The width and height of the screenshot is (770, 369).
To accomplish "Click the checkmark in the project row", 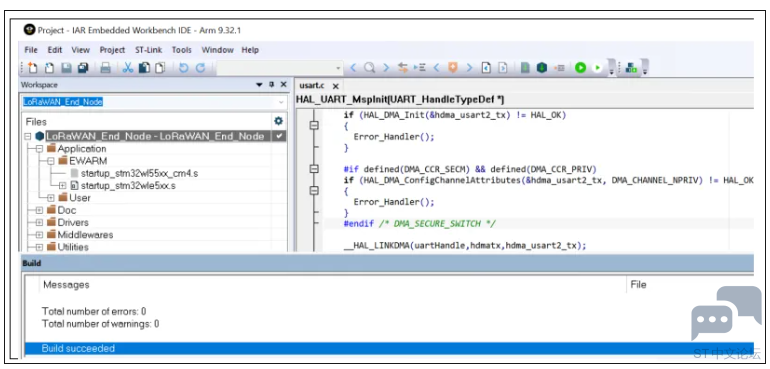I will click(280, 136).
